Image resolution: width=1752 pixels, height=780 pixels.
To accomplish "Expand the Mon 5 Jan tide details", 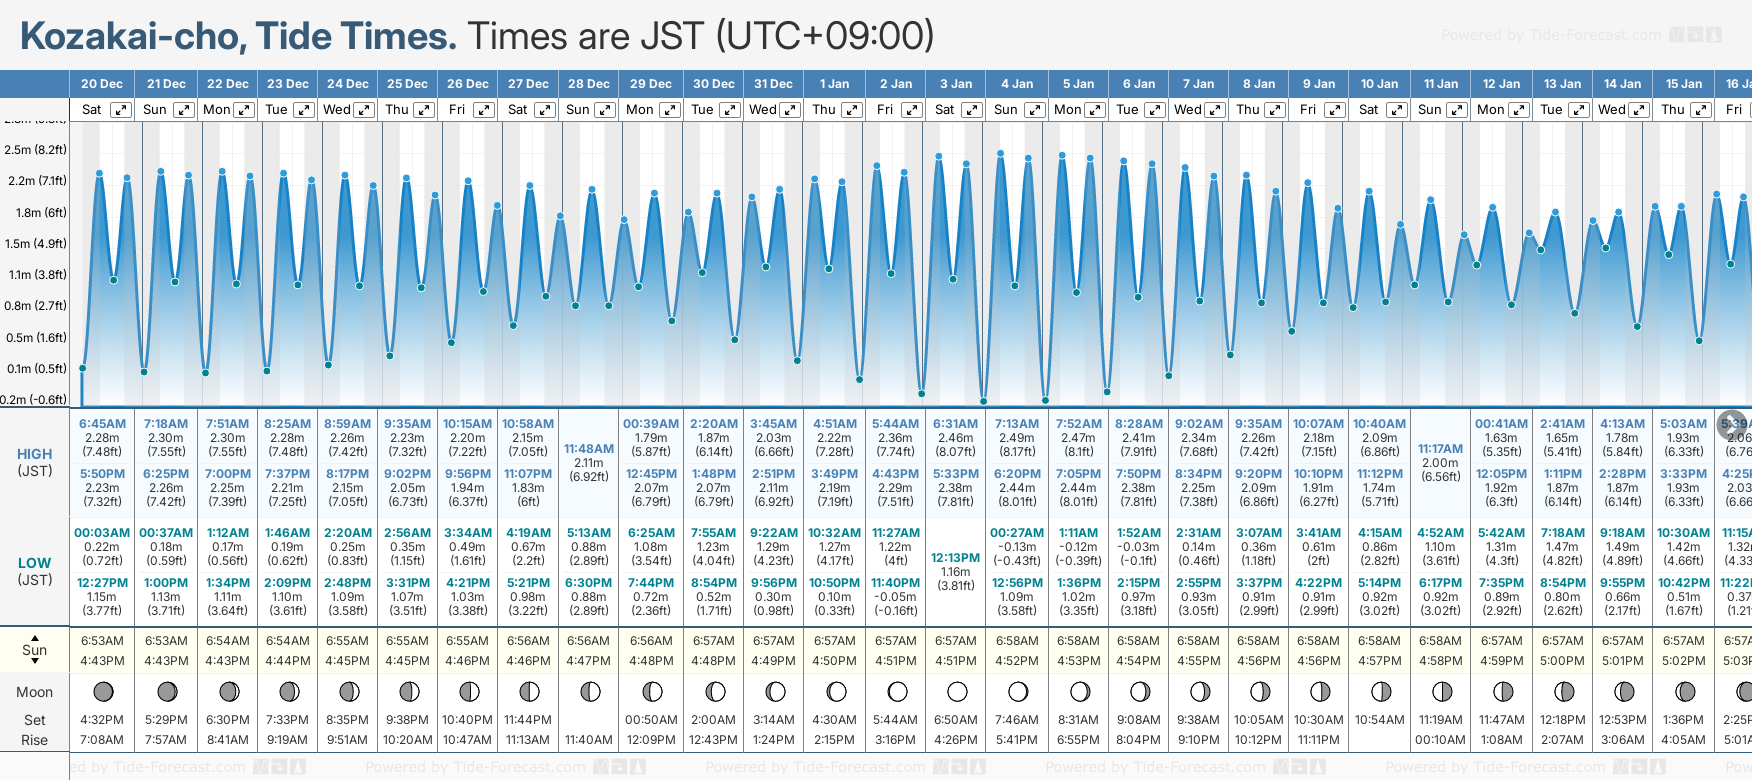I will (x=1095, y=110).
